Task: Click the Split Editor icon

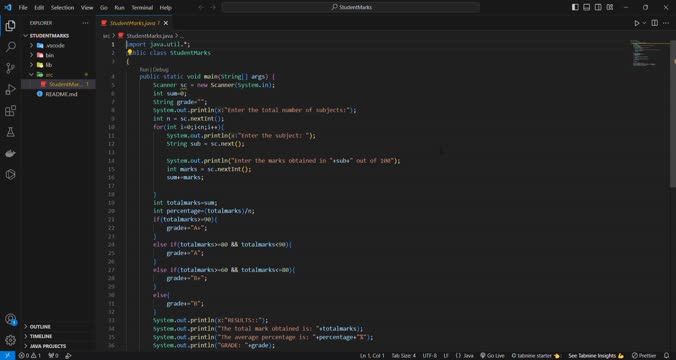Action: [x=654, y=23]
